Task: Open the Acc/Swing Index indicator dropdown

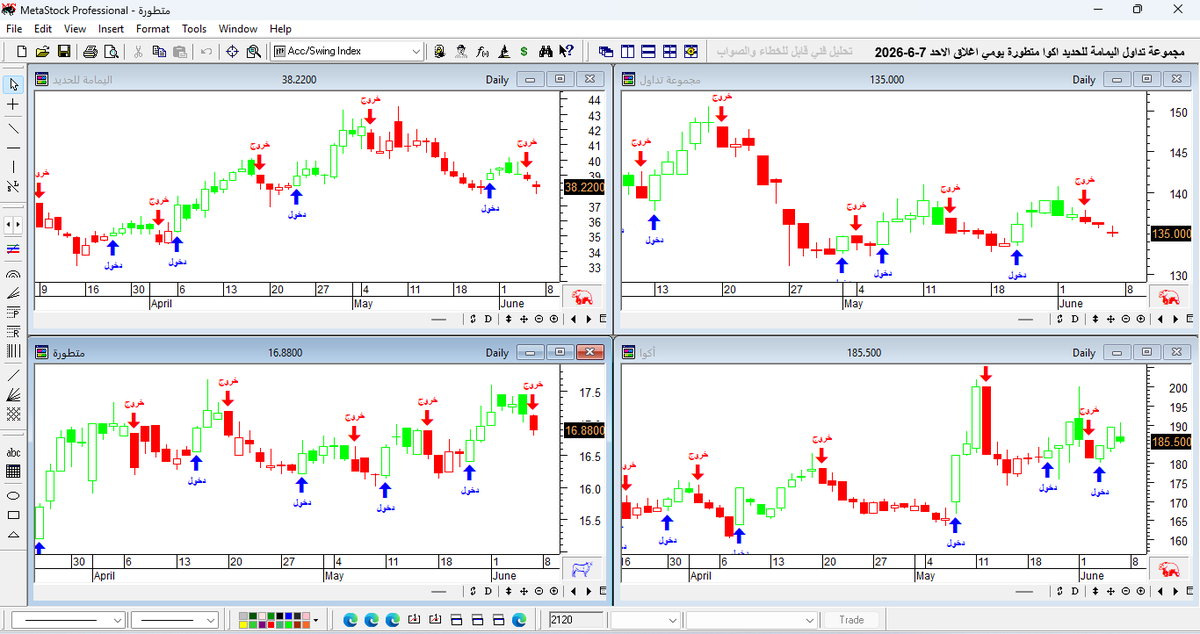Action: tap(417, 51)
